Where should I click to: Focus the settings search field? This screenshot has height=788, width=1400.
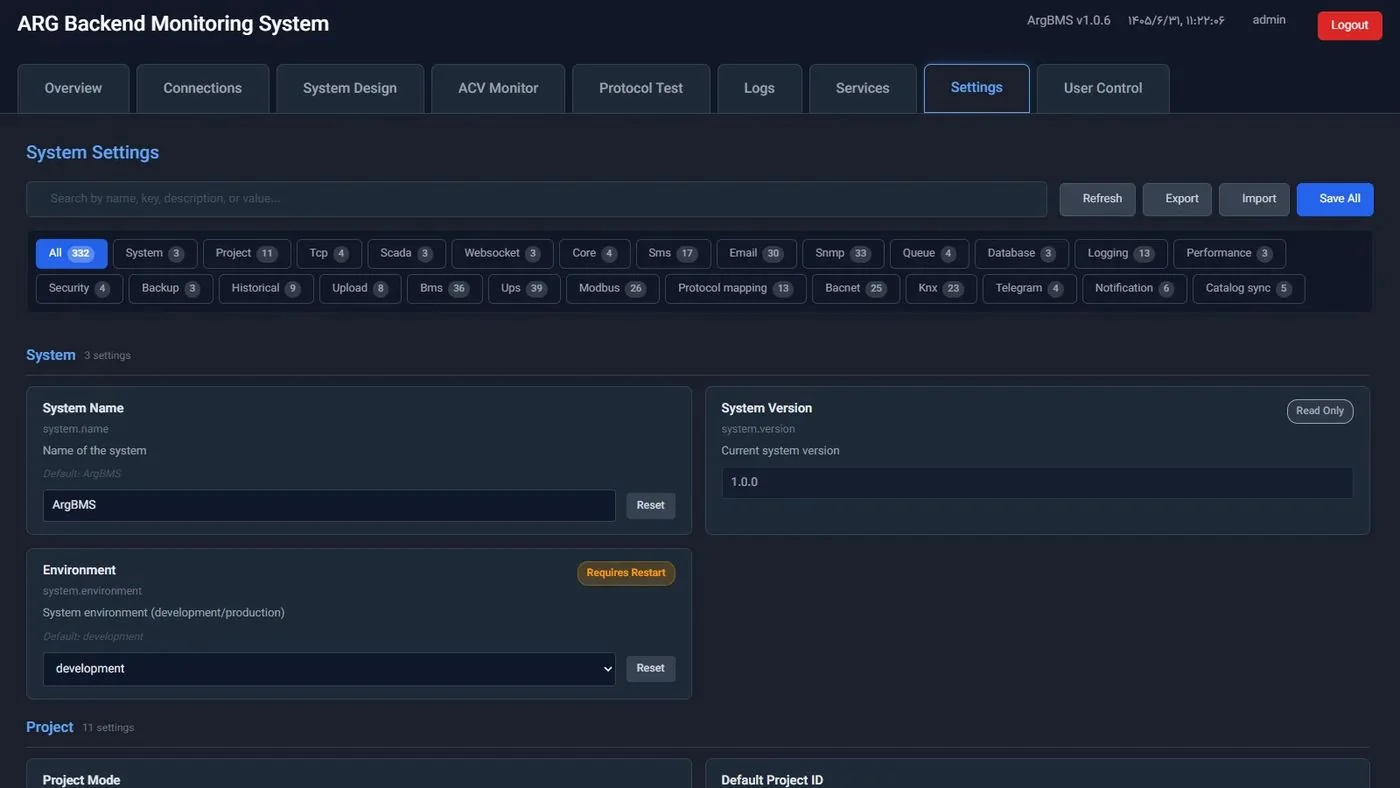[x=537, y=199]
